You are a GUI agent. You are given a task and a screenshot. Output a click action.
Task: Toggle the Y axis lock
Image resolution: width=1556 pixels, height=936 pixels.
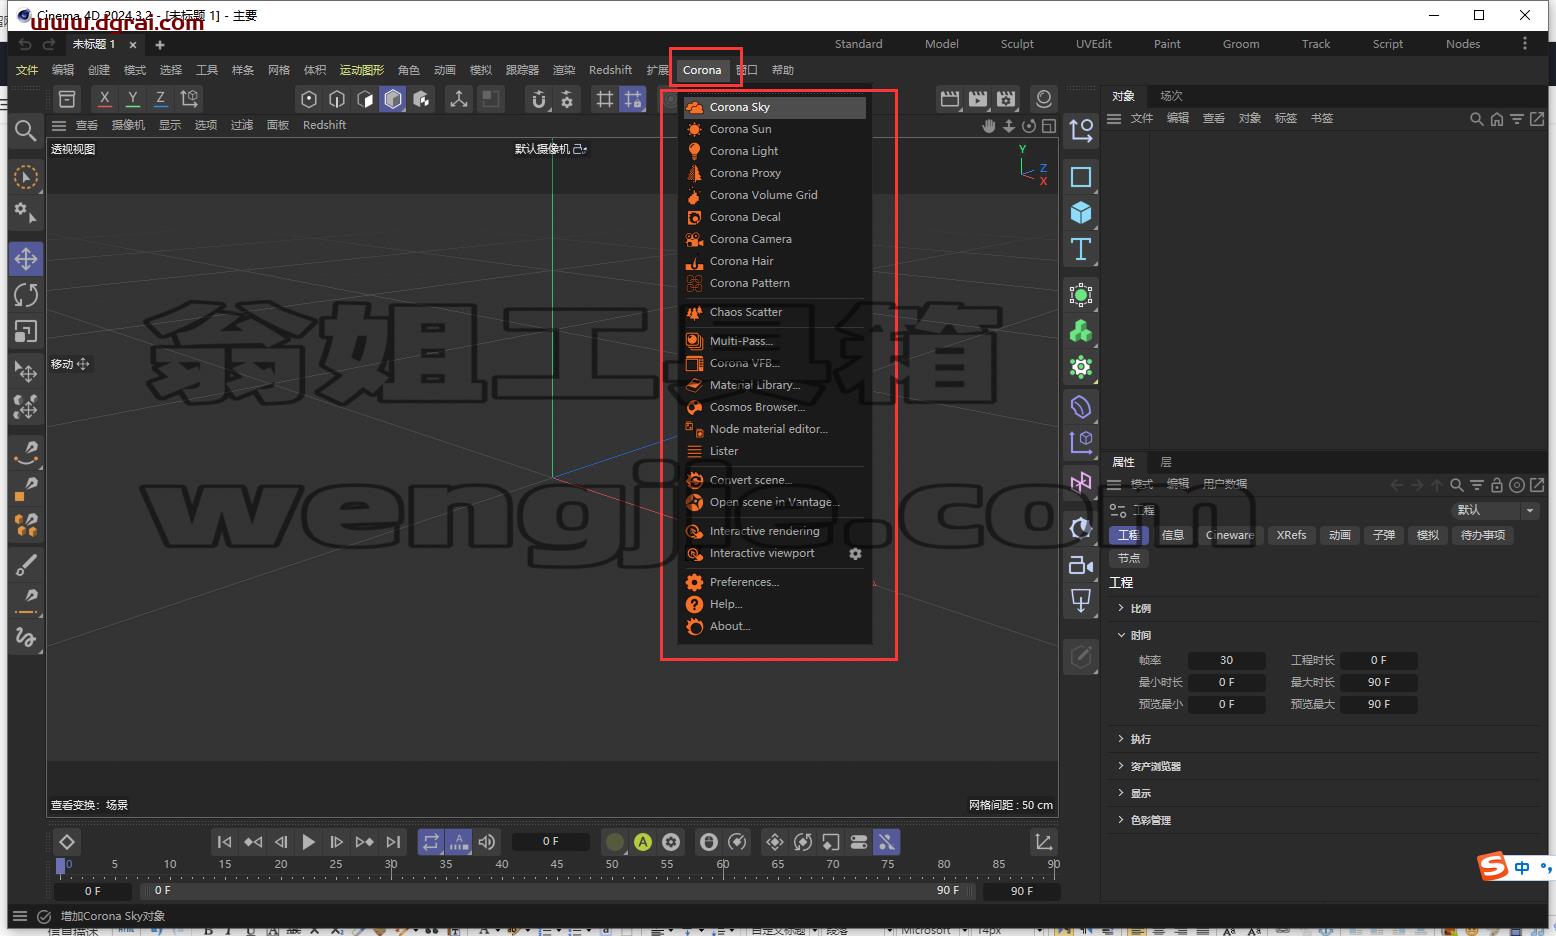pos(133,98)
